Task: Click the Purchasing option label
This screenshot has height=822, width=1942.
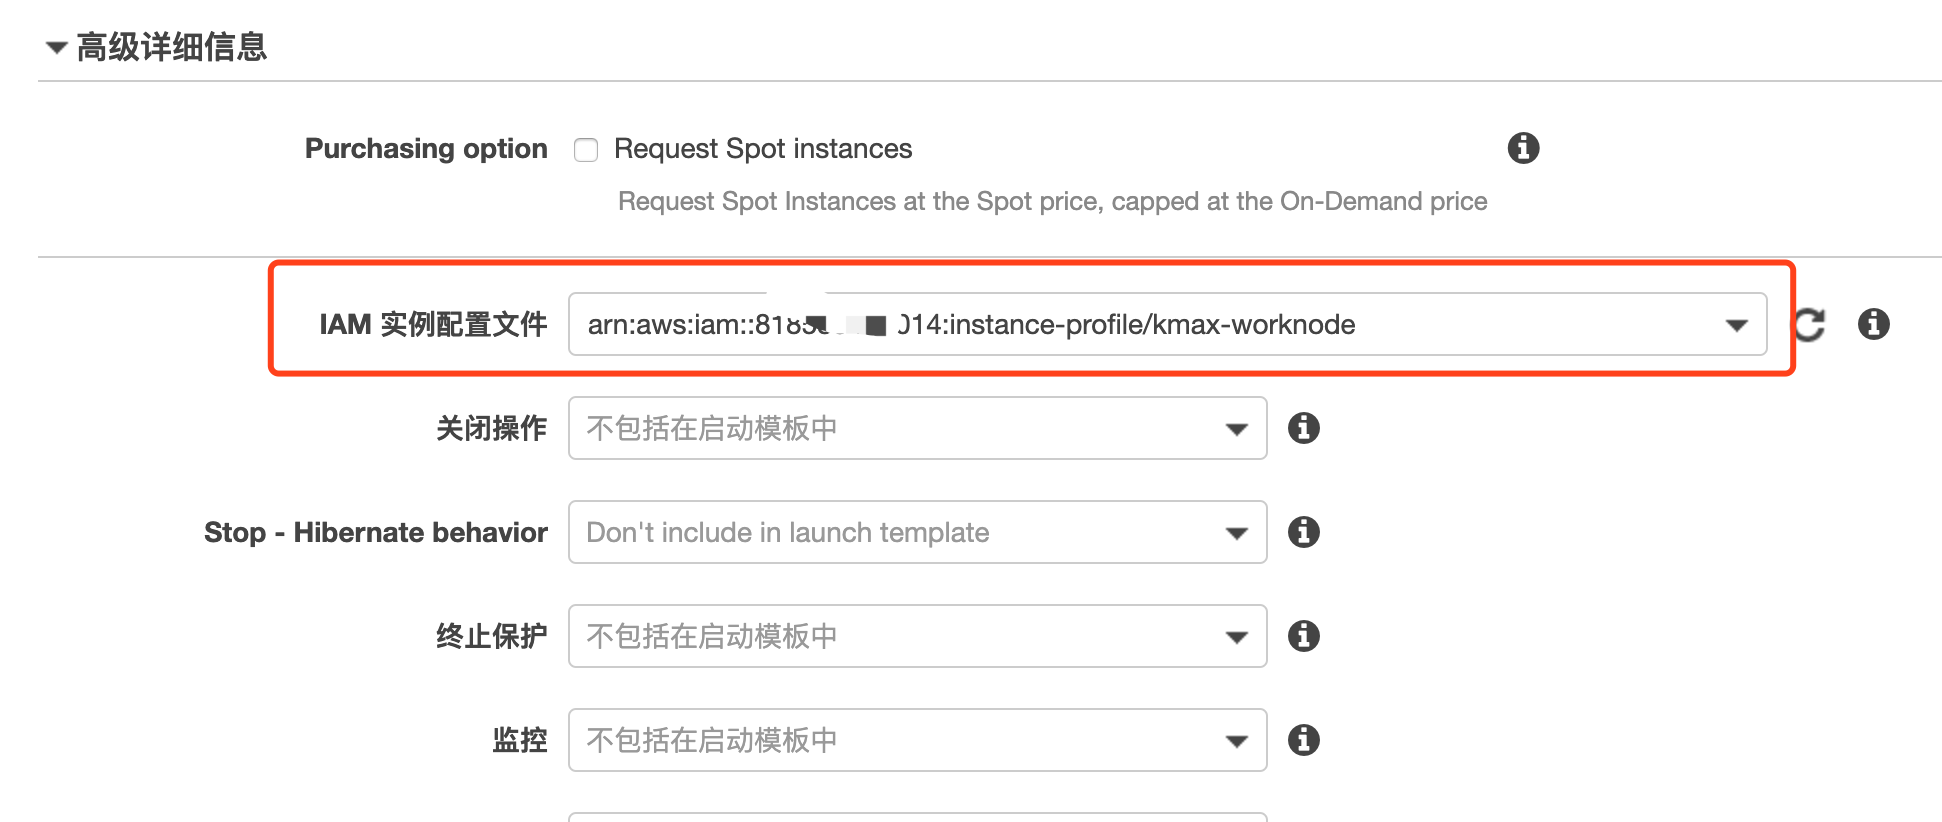Action: point(426,149)
